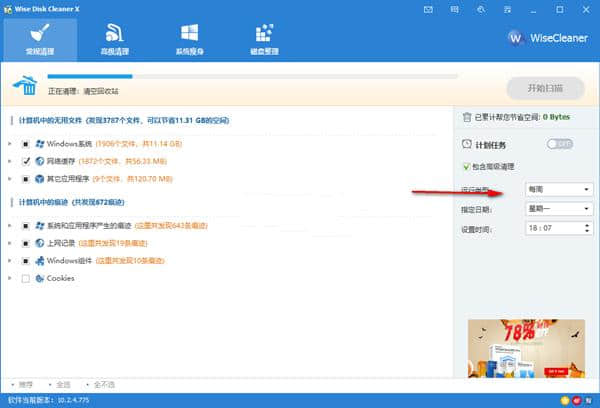The image size is (600, 408).
Task: Uncheck the 网络缓存 checkbox
Action: click(25, 159)
